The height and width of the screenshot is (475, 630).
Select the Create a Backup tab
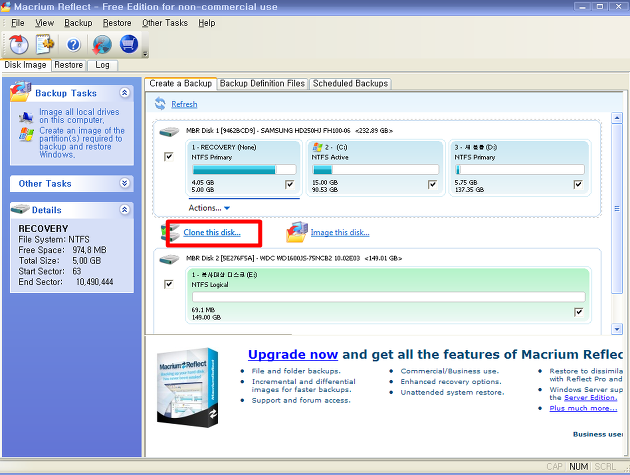(180, 83)
